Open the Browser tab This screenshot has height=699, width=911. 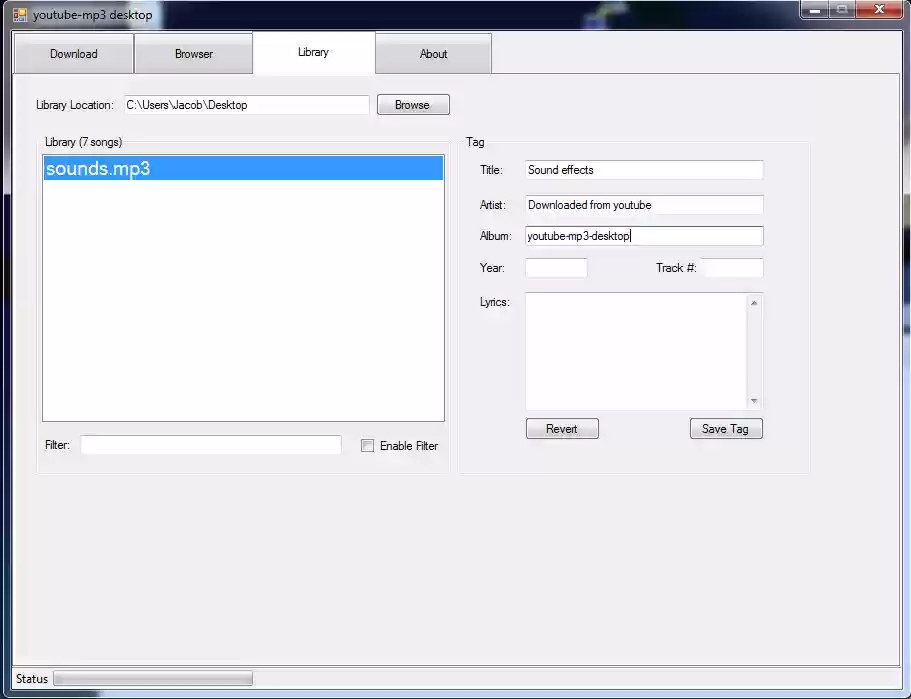coord(193,53)
